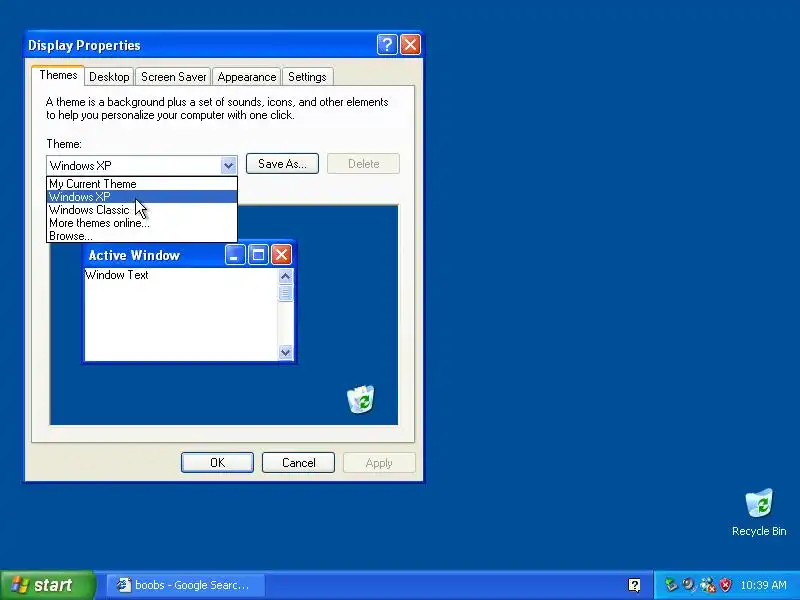800x600 pixels.
Task: Click the greyed-out Delete button
Action: click(363, 164)
